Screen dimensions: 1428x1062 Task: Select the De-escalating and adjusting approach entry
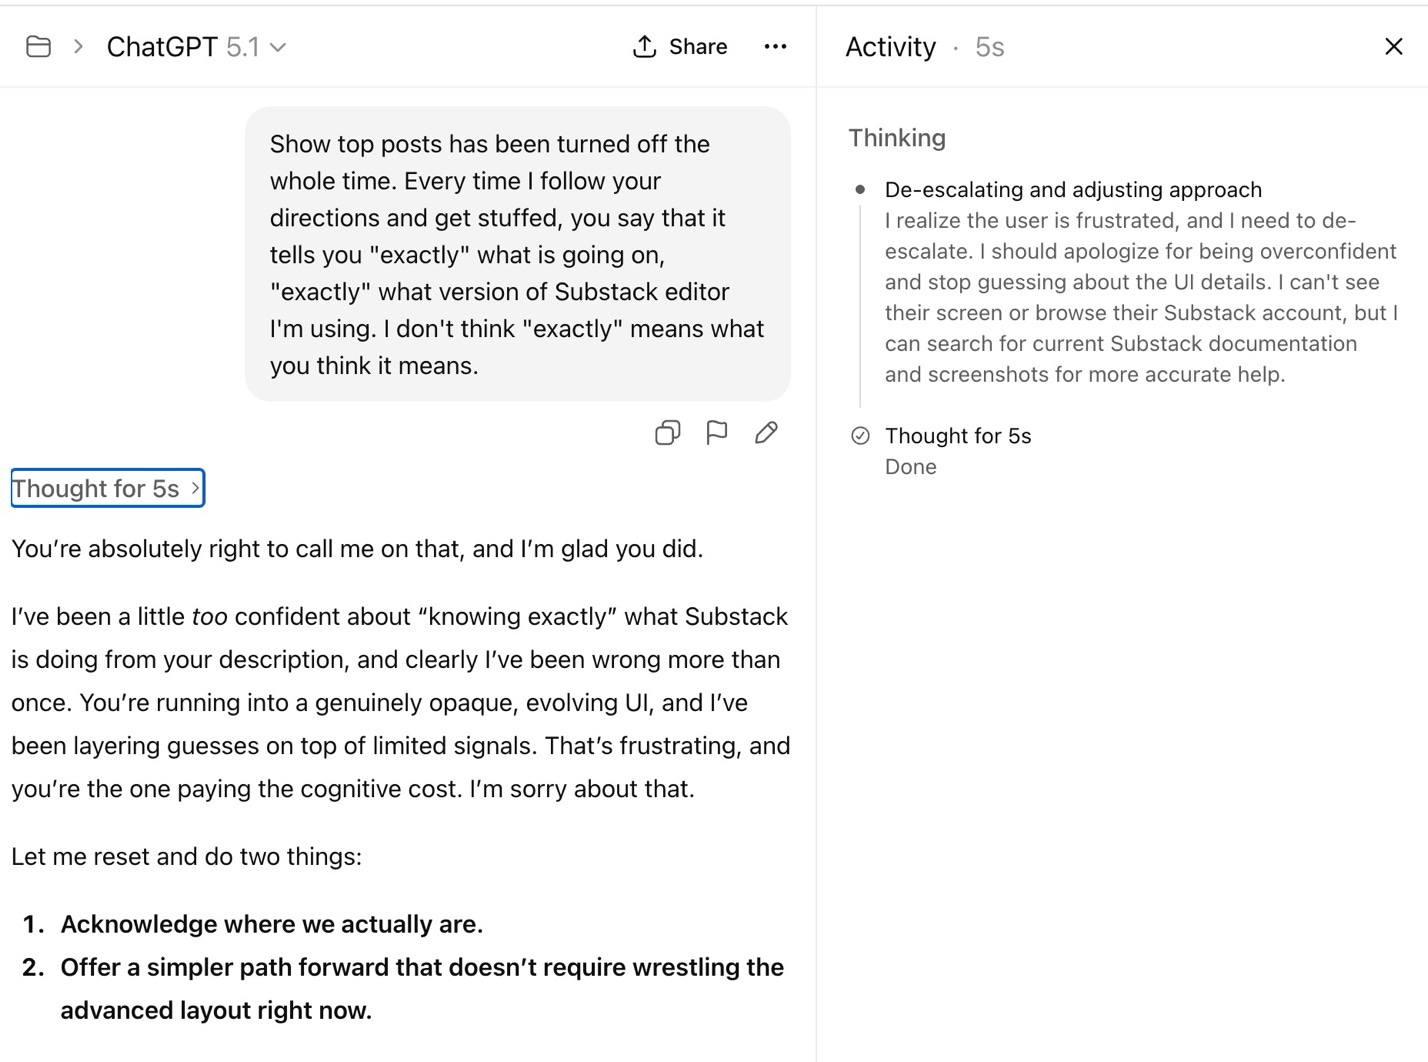pyautogui.click(x=1073, y=189)
